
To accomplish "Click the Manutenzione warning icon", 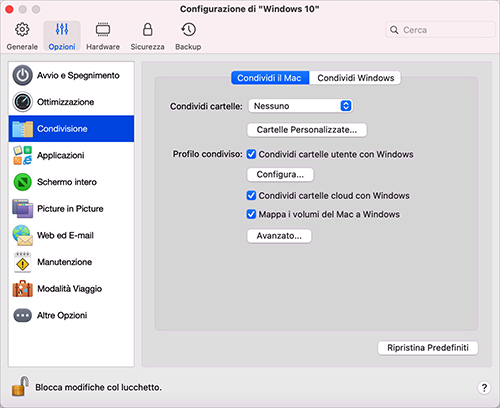I will tap(22, 262).
